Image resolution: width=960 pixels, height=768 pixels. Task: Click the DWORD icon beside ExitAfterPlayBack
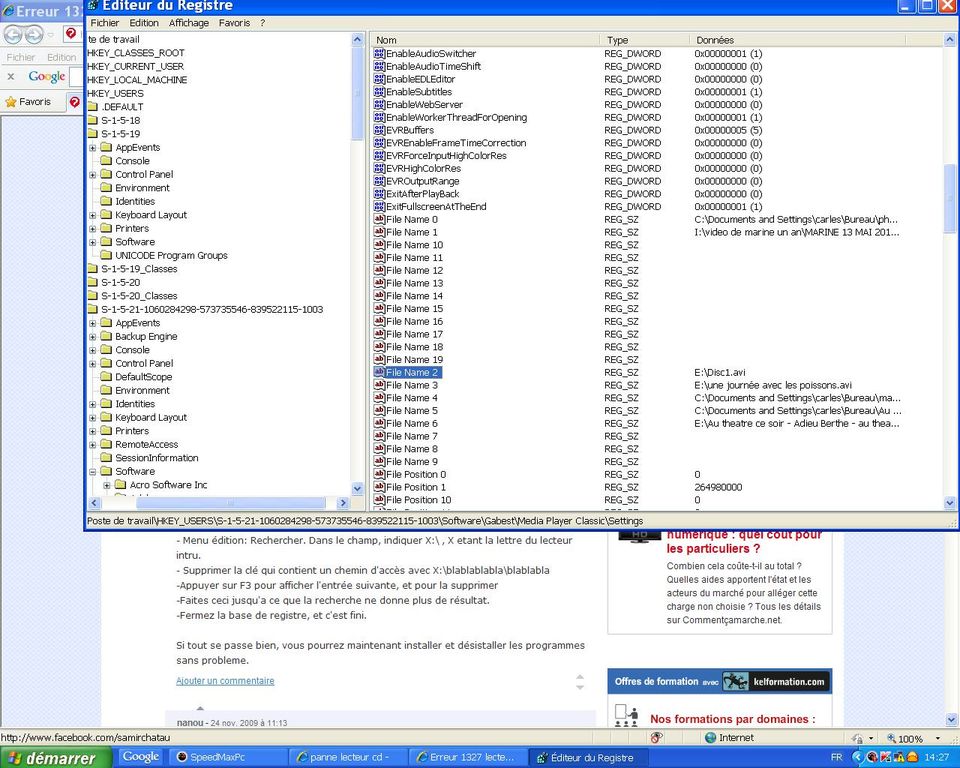379,194
